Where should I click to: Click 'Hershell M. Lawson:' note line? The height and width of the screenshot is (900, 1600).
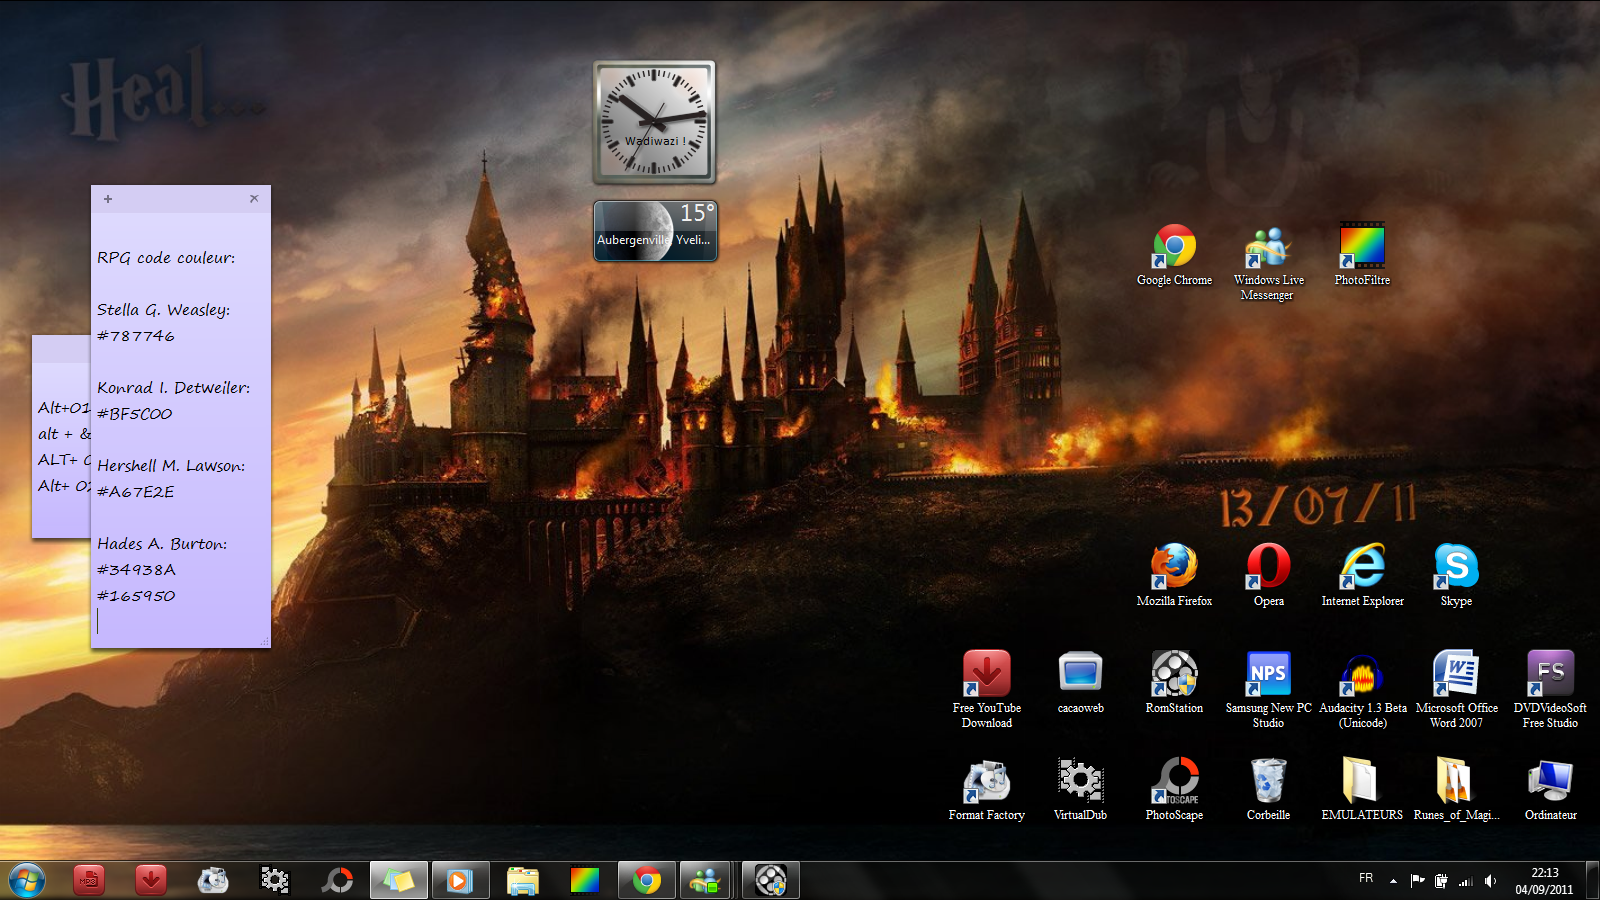click(x=170, y=466)
